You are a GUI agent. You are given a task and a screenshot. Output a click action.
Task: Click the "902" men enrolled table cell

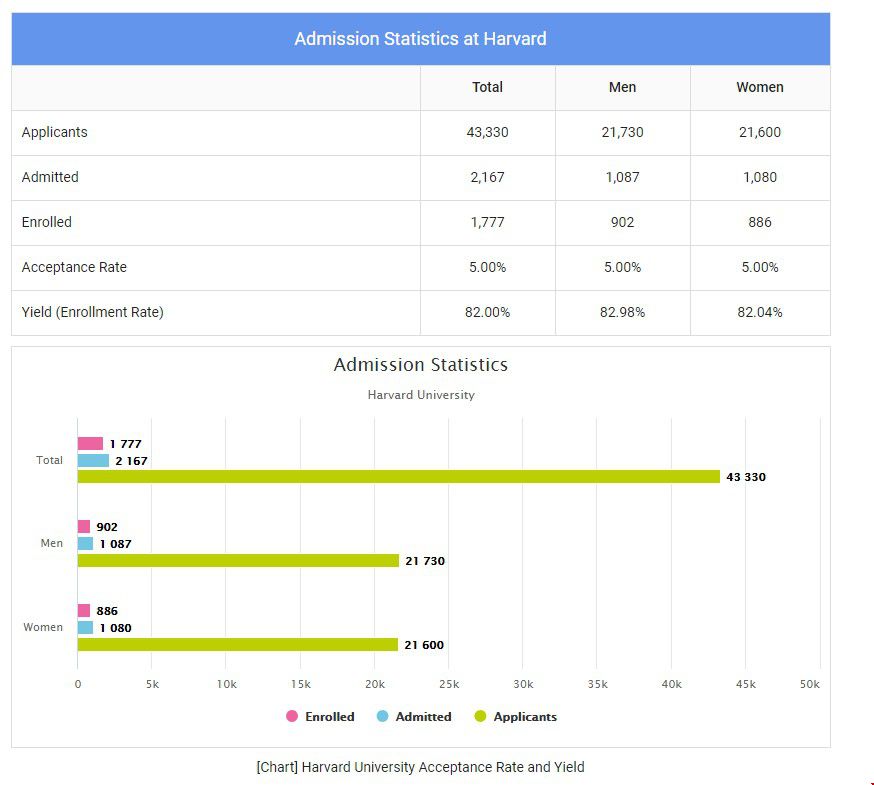pyautogui.click(x=622, y=222)
